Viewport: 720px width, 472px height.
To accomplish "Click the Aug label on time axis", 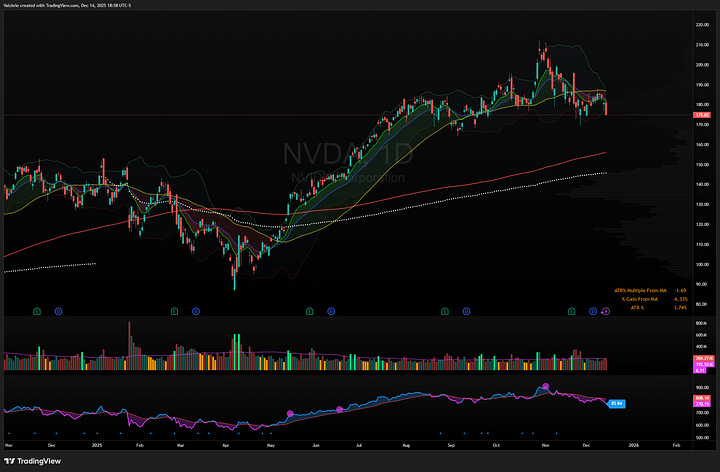I will coord(406,445).
